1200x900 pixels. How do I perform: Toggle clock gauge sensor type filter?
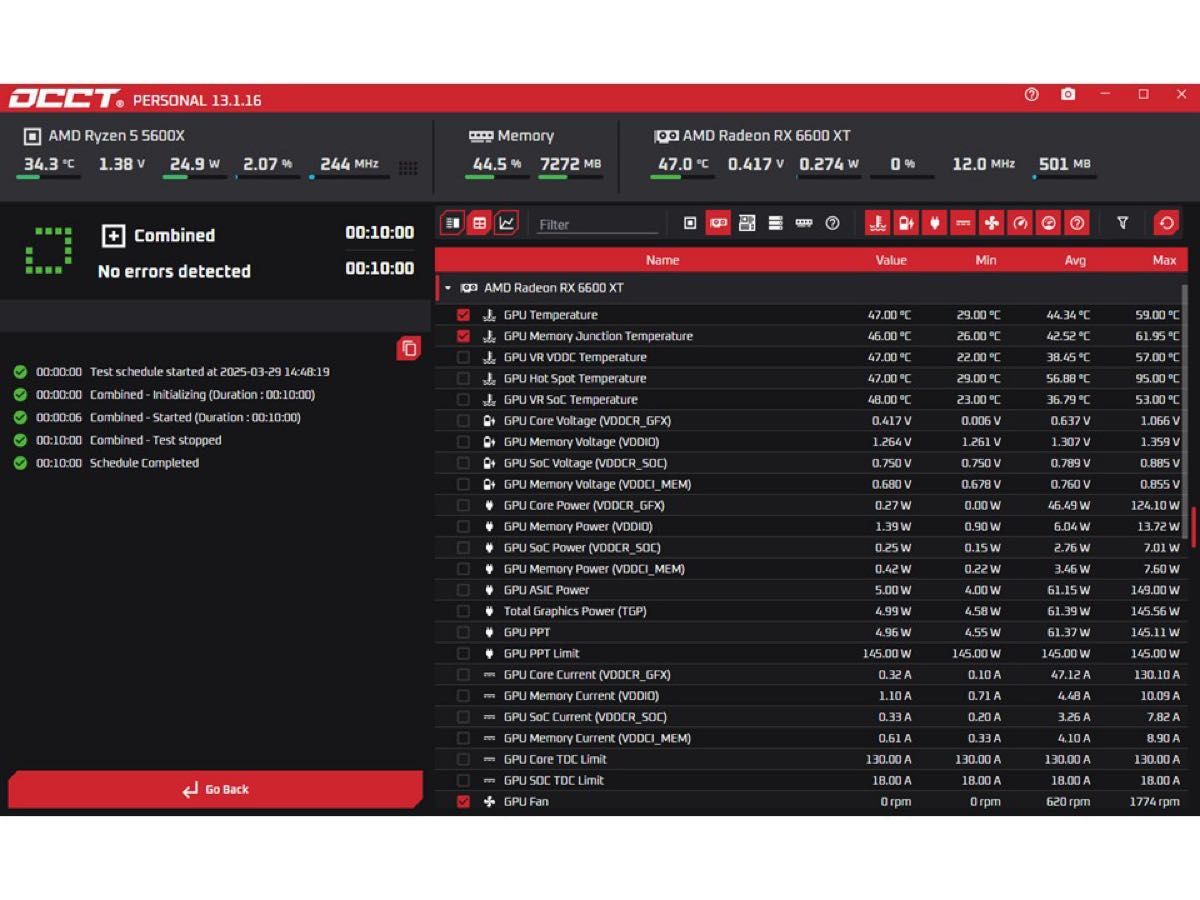1020,223
